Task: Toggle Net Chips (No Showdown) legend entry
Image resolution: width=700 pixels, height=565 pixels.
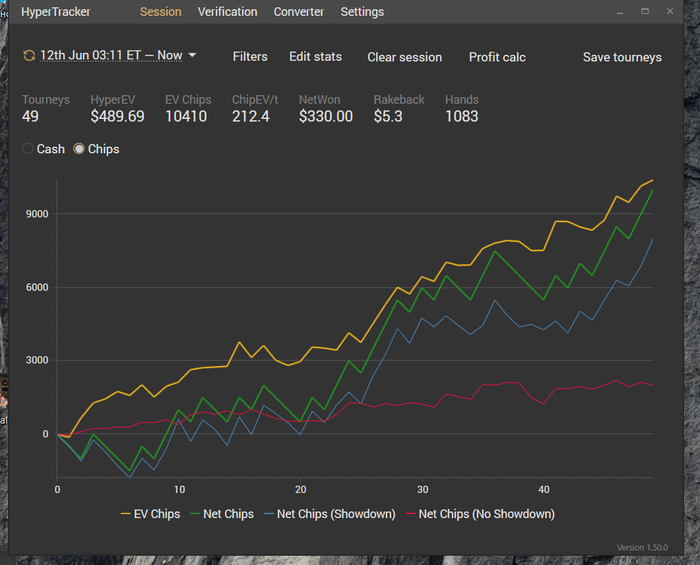Action: point(480,514)
